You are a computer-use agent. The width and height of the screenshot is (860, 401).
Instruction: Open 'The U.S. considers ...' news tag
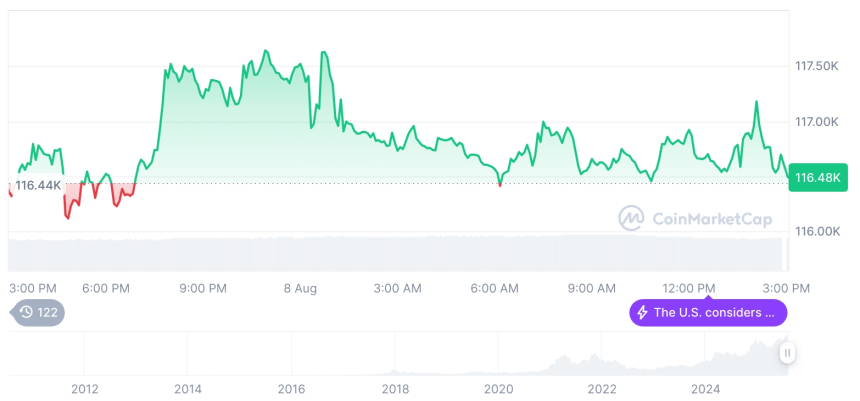click(x=707, y=312)
